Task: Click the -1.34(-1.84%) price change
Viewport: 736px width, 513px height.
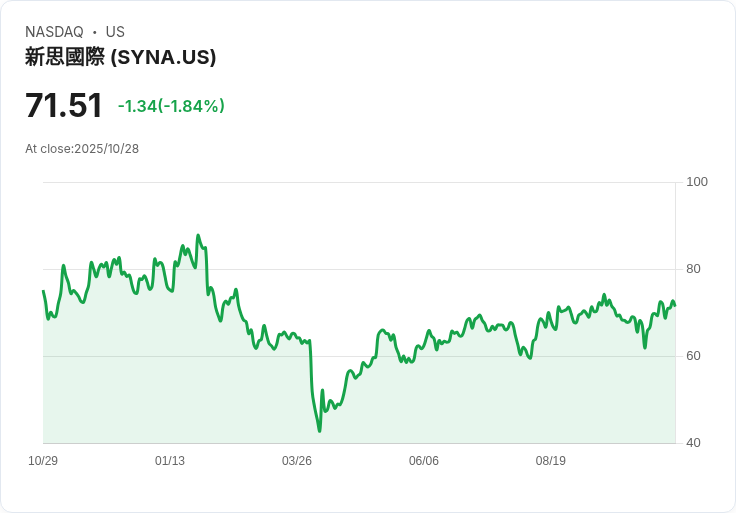Action: [171, 106]
